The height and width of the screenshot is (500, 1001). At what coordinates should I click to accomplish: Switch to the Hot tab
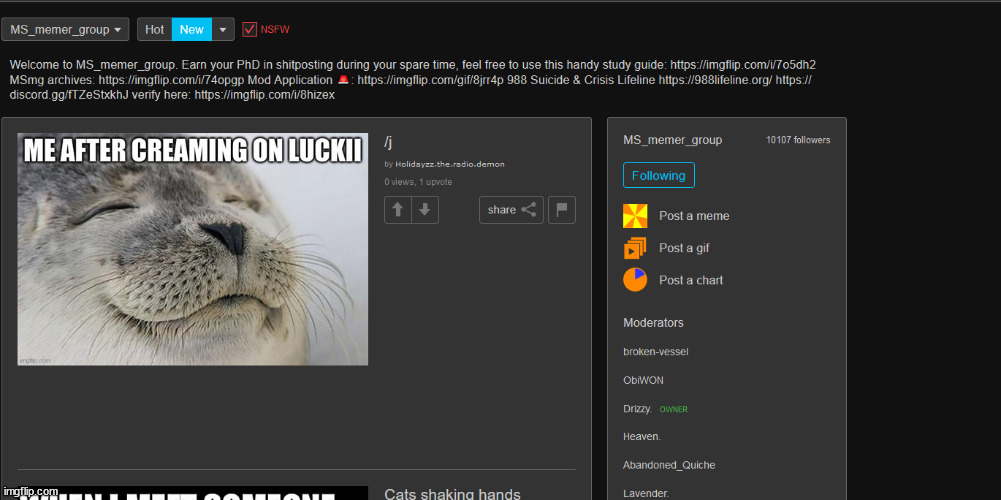pyautogui.click(x=154, y=30)
